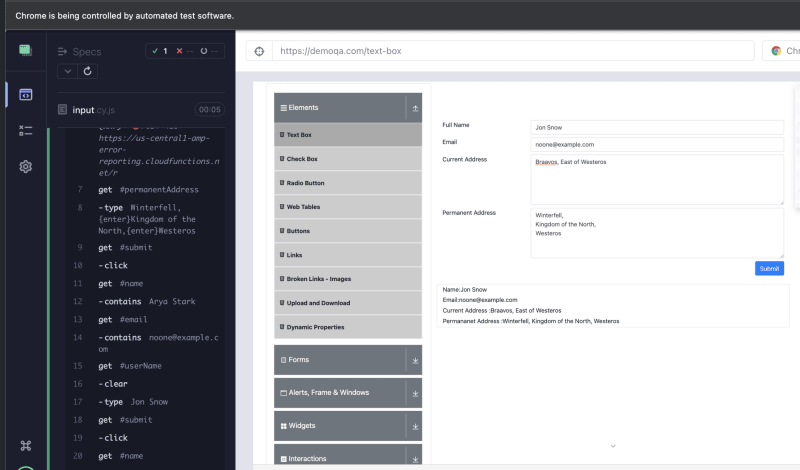Click the Alerts header down-arrow icon
The height and width of the screenshot is (470, 800).
[415, 393]
